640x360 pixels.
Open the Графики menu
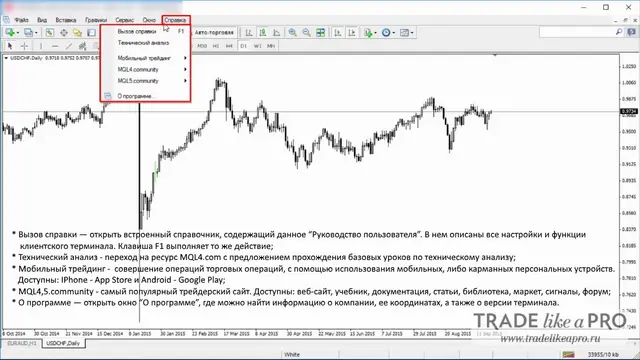pyautogui.click(x=96, y=20)
